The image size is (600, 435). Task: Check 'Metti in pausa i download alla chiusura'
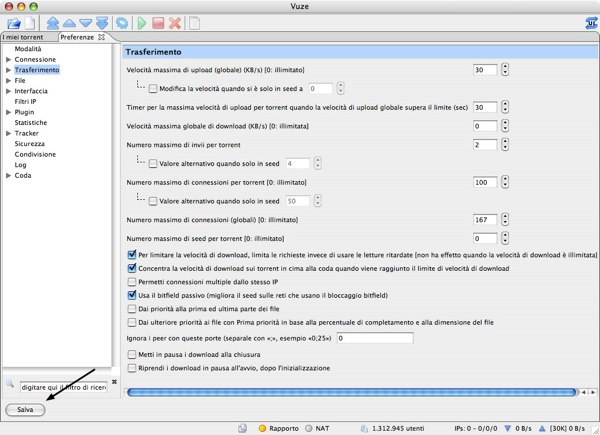132,355
